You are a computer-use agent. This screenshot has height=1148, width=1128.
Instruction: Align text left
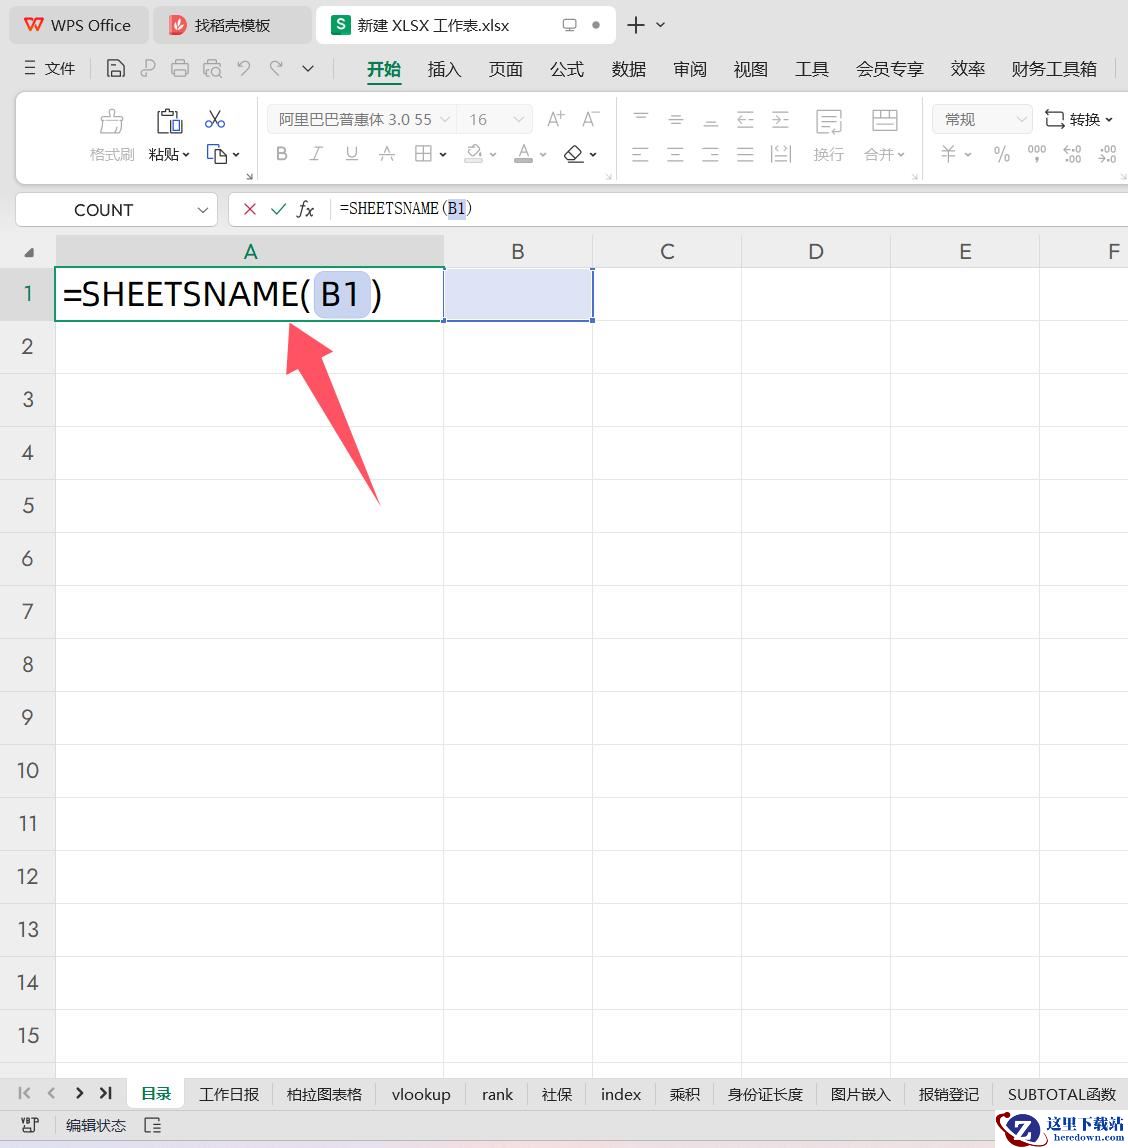[640, 154]
